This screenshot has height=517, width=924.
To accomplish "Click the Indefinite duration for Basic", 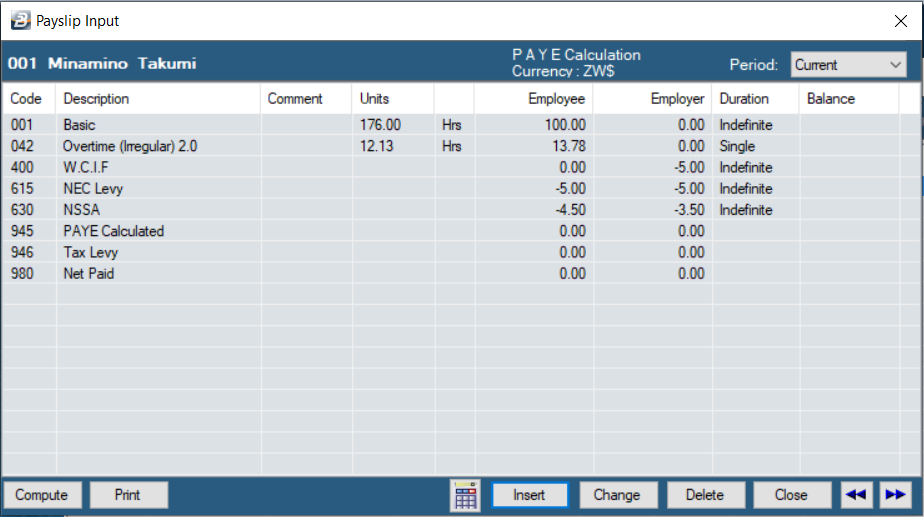I will (x=745, y=125).
